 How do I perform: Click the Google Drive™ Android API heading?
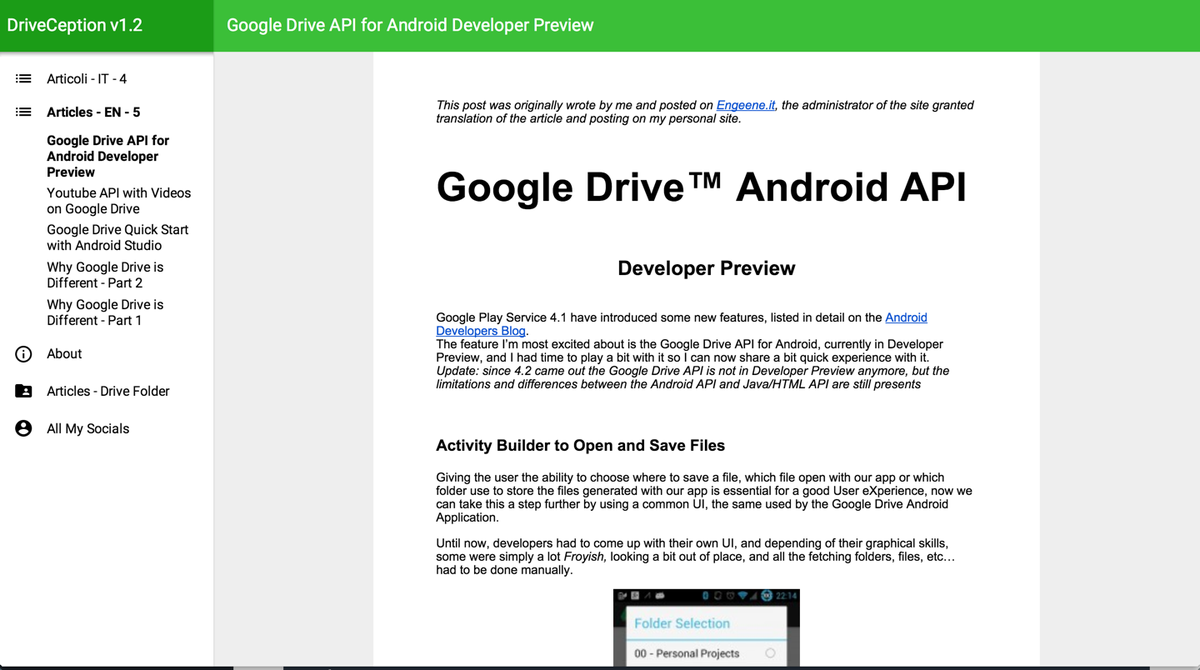pos(701,187)
